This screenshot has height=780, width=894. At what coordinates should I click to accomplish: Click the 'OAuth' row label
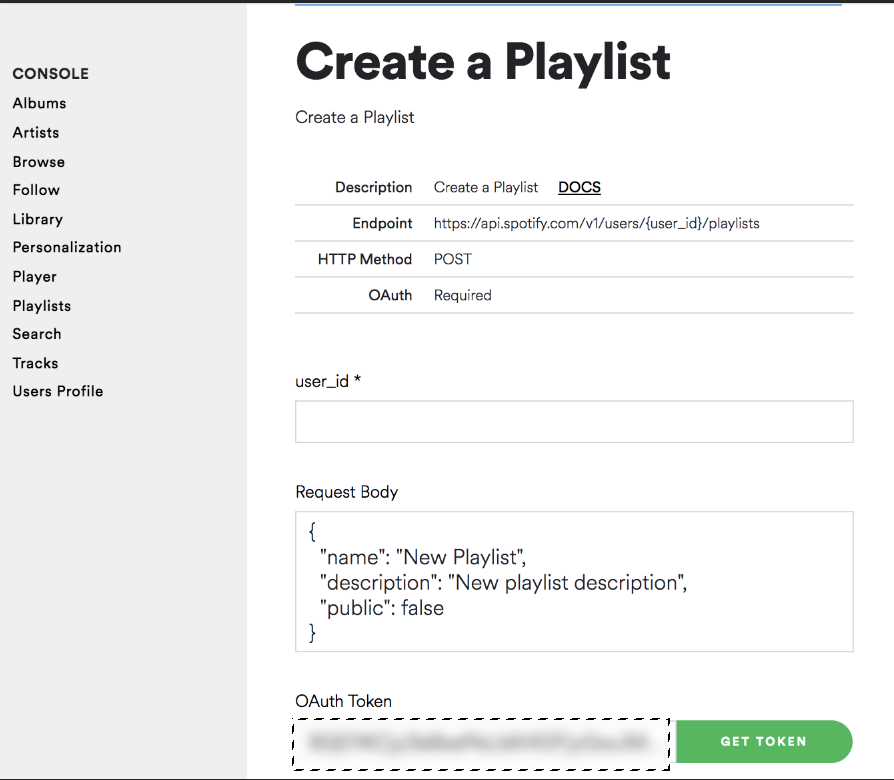(x=390, y=295)
